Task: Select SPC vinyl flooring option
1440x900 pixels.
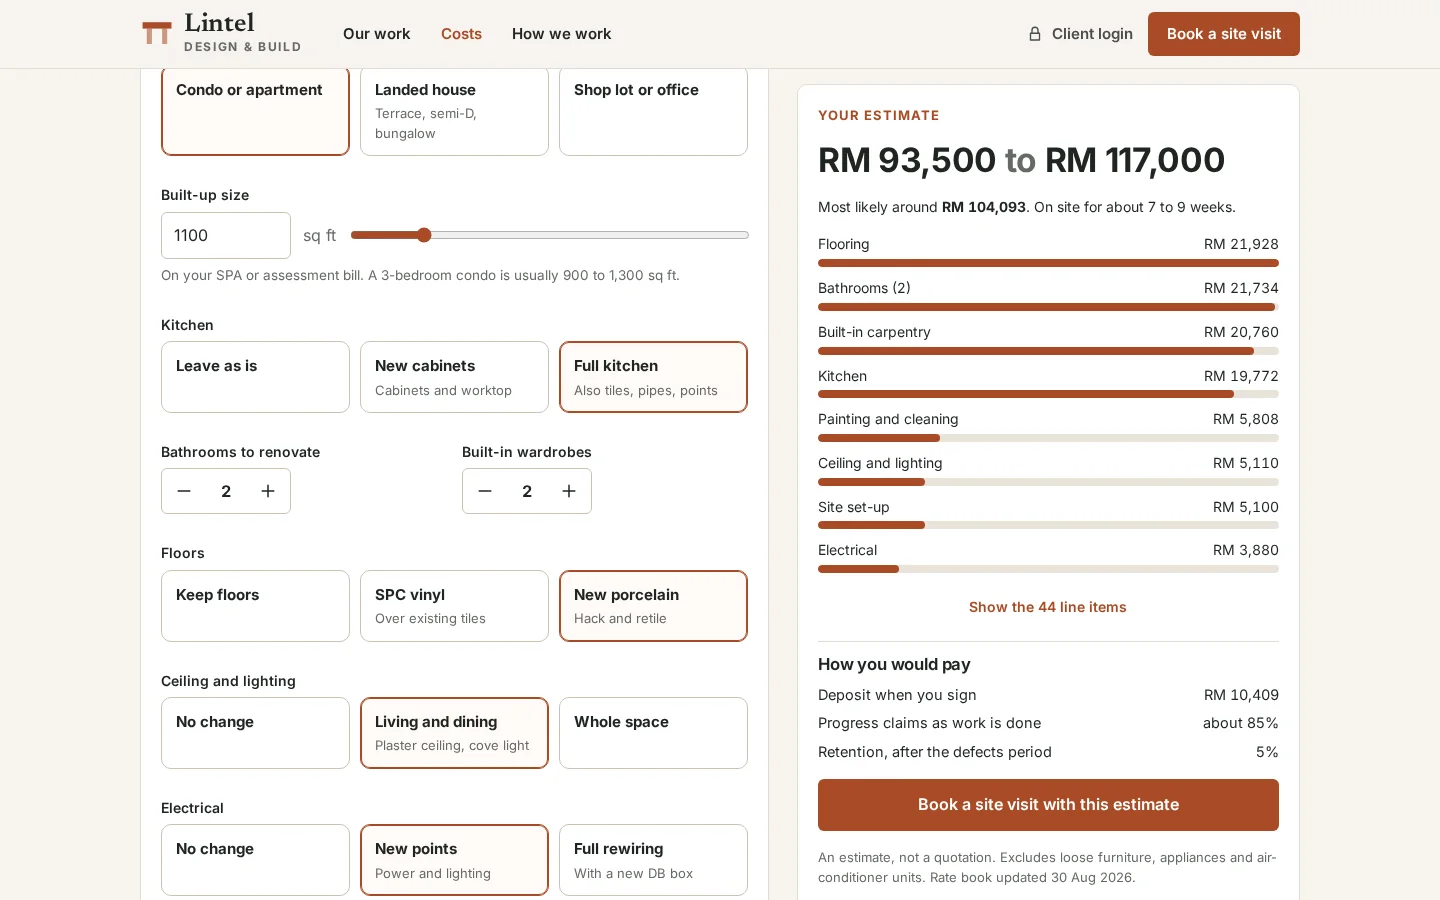Action: point(454,606)
